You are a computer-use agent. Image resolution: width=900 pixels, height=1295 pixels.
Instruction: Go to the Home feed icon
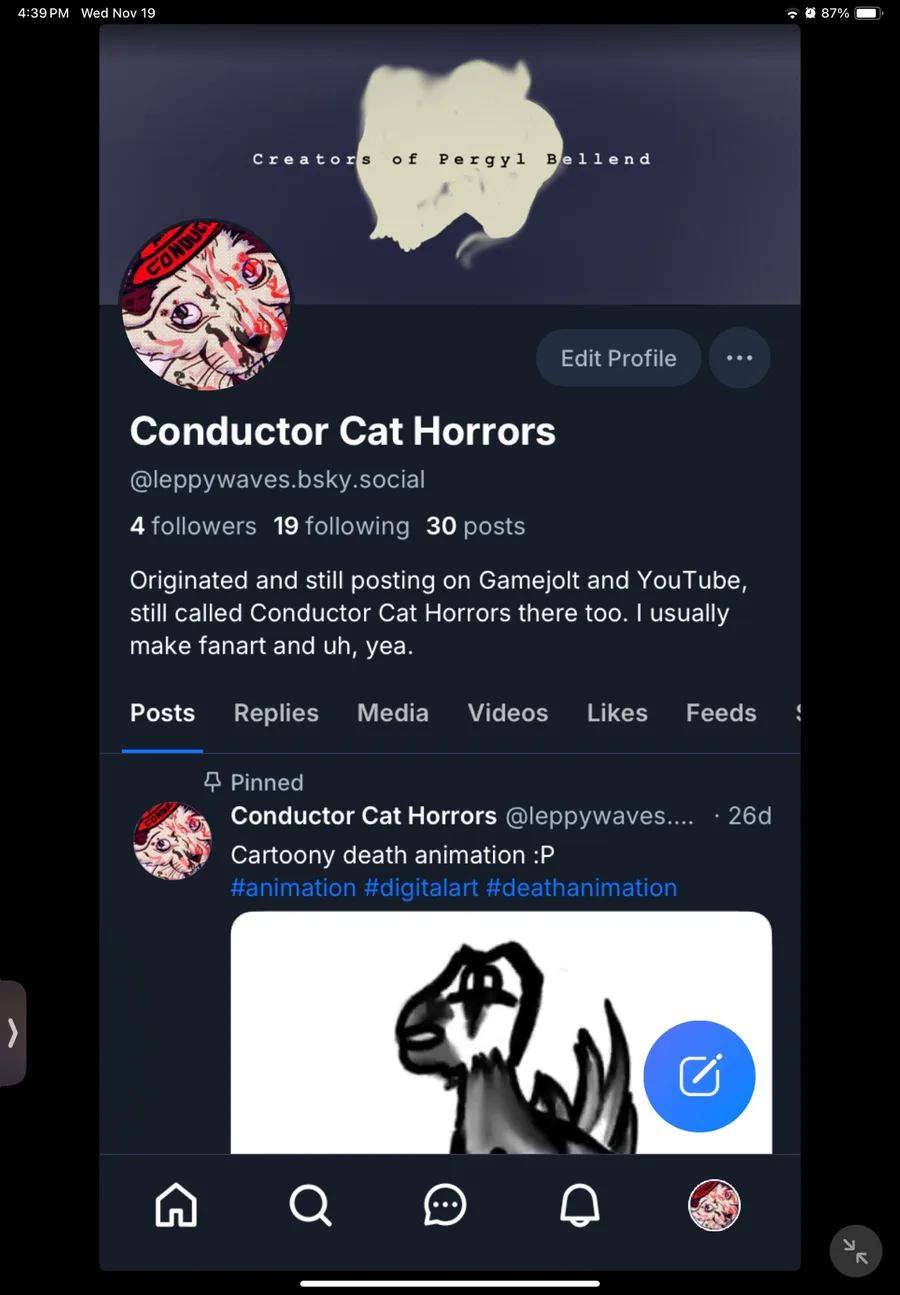[176, 1205]
